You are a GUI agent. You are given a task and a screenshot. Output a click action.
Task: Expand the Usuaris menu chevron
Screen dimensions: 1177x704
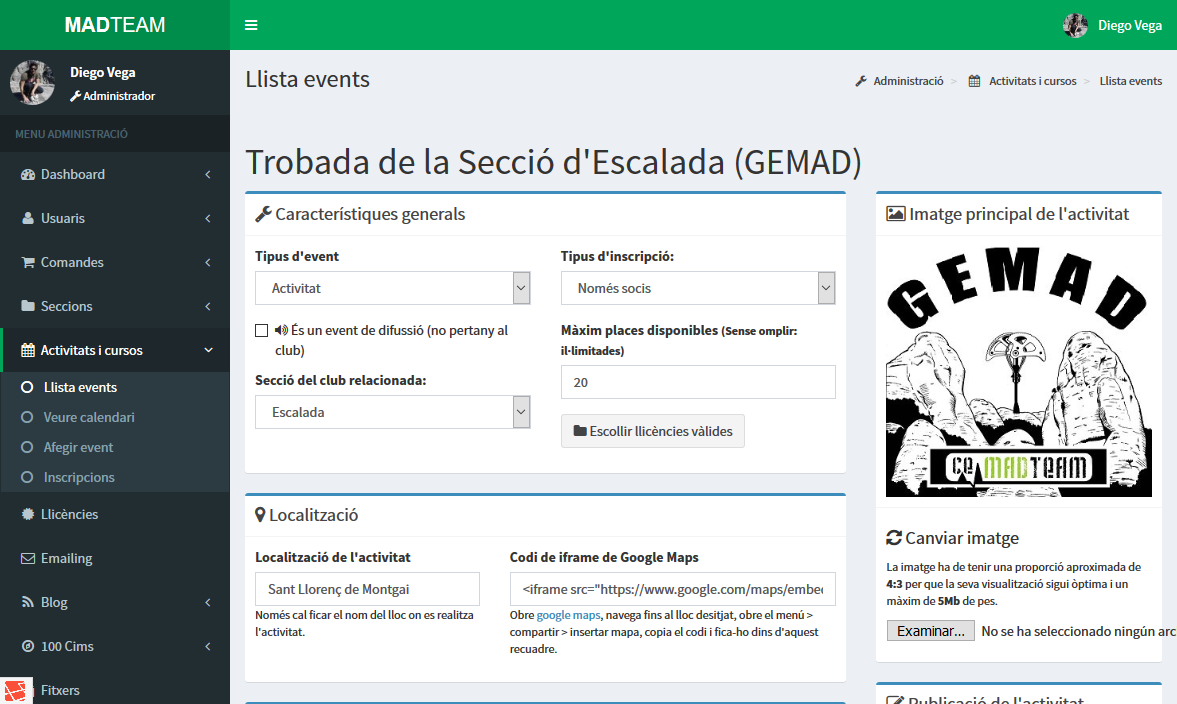(x=208, y=218)
